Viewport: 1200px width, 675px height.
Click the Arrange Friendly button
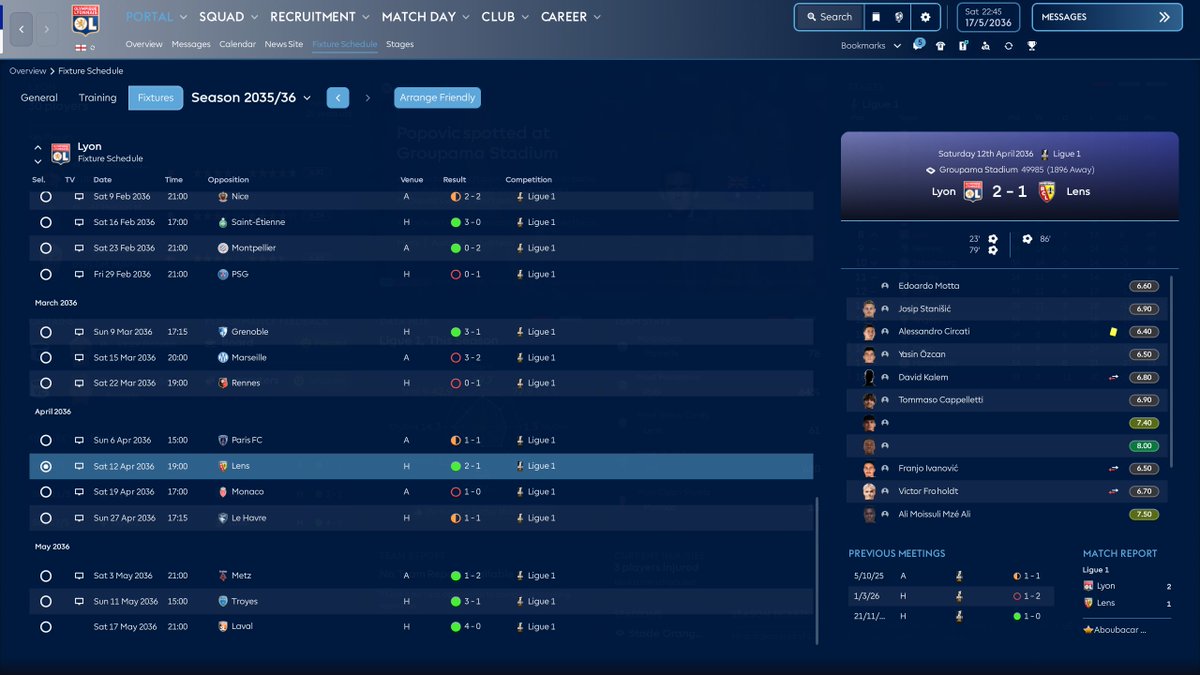(x=438, y=98)
